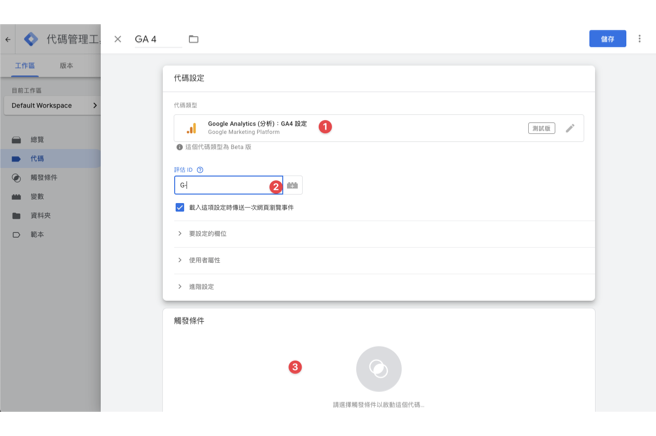Switch to the 版本 tab

pos(66,66)
